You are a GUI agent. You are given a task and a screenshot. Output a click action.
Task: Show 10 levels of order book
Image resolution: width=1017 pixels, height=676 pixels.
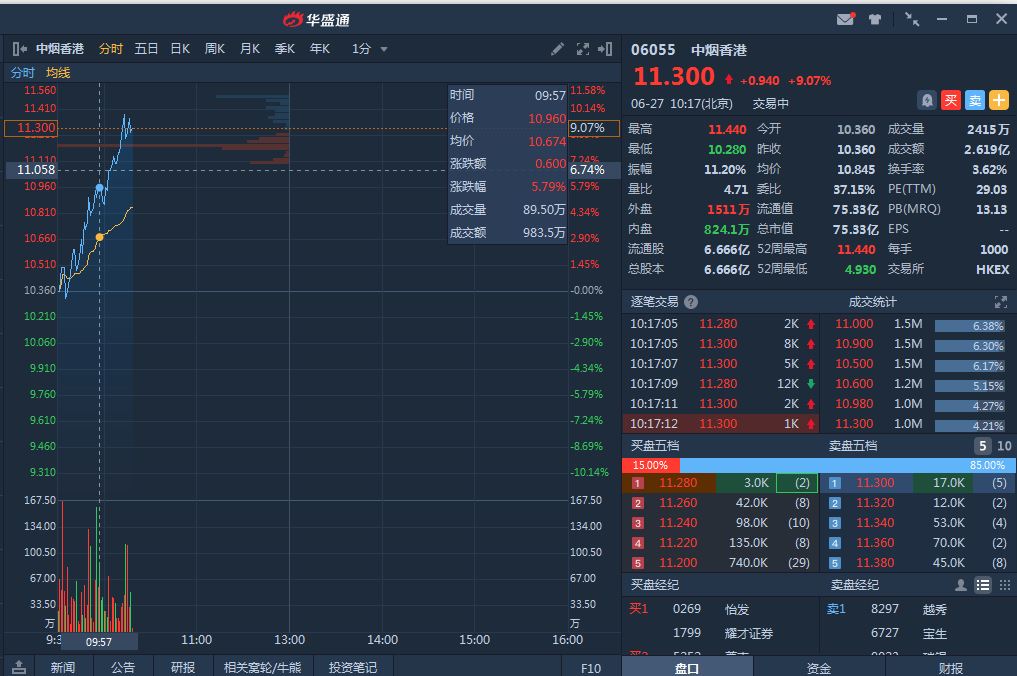[1004, 446]
